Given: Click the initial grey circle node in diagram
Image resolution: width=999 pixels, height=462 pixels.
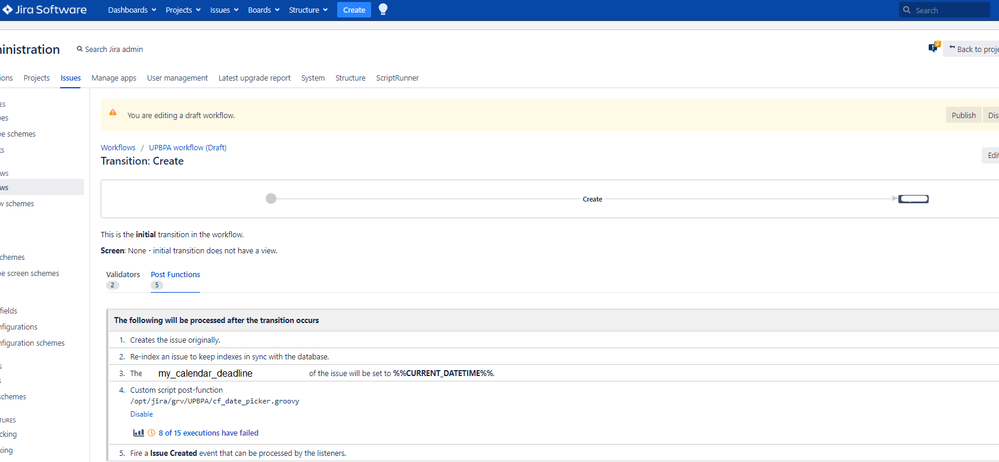Looking at the screenshot, I should (271, 199).
